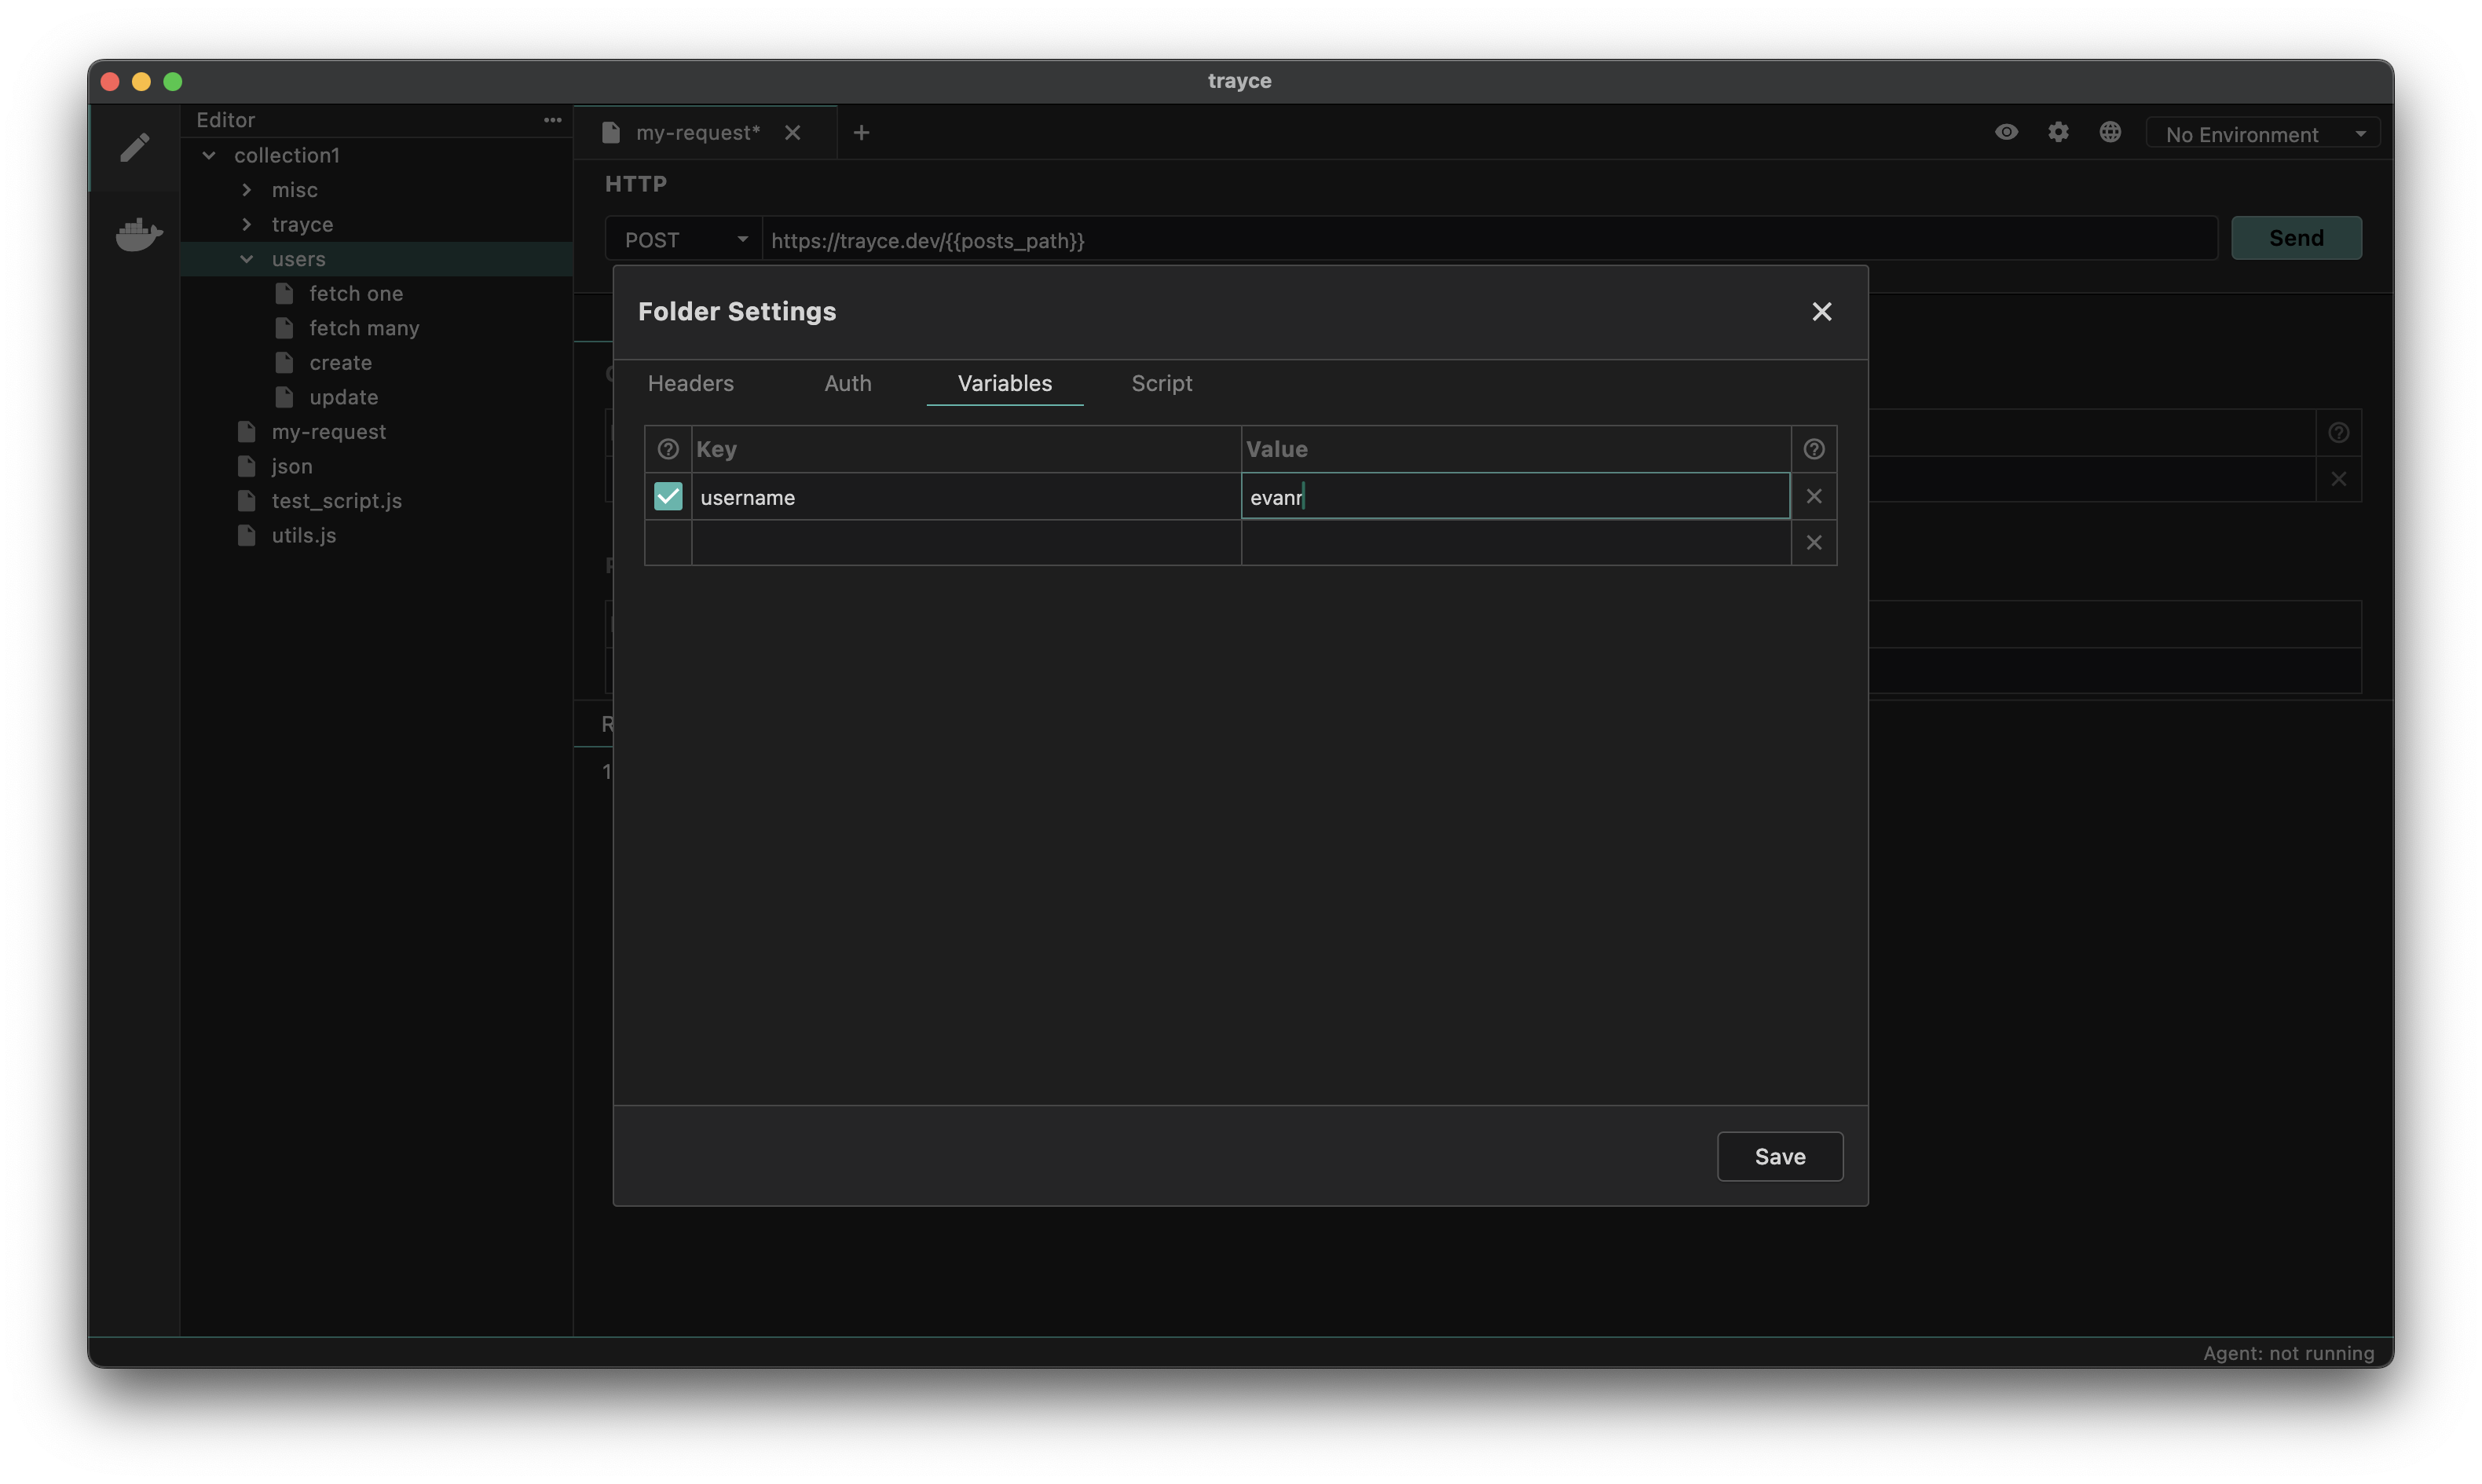
Task: Open the No Environment dropdown
Action: 2263,134
